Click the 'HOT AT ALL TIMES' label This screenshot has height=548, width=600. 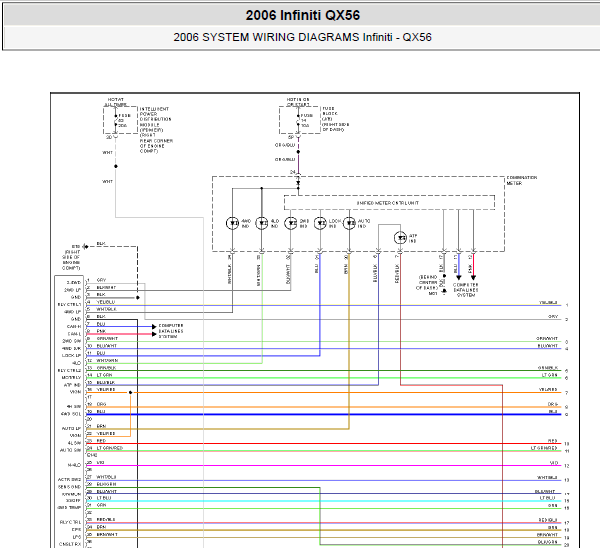[x=116, y=102]
